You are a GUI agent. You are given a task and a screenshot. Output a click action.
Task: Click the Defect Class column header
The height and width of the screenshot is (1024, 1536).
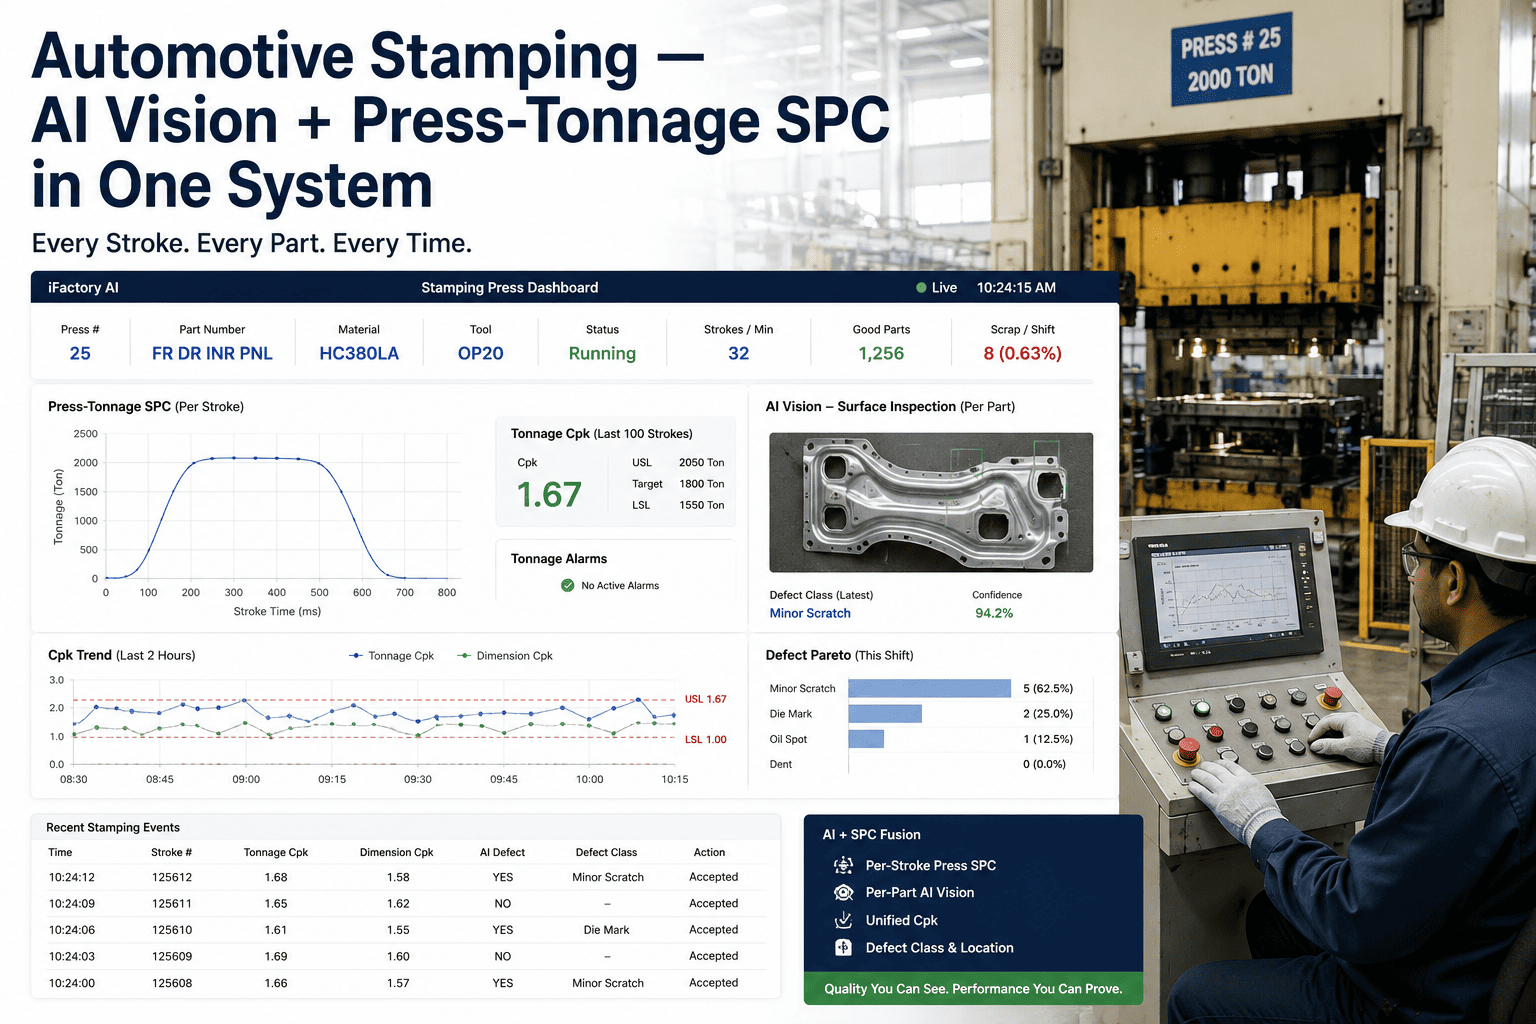[x=606, y=853]
